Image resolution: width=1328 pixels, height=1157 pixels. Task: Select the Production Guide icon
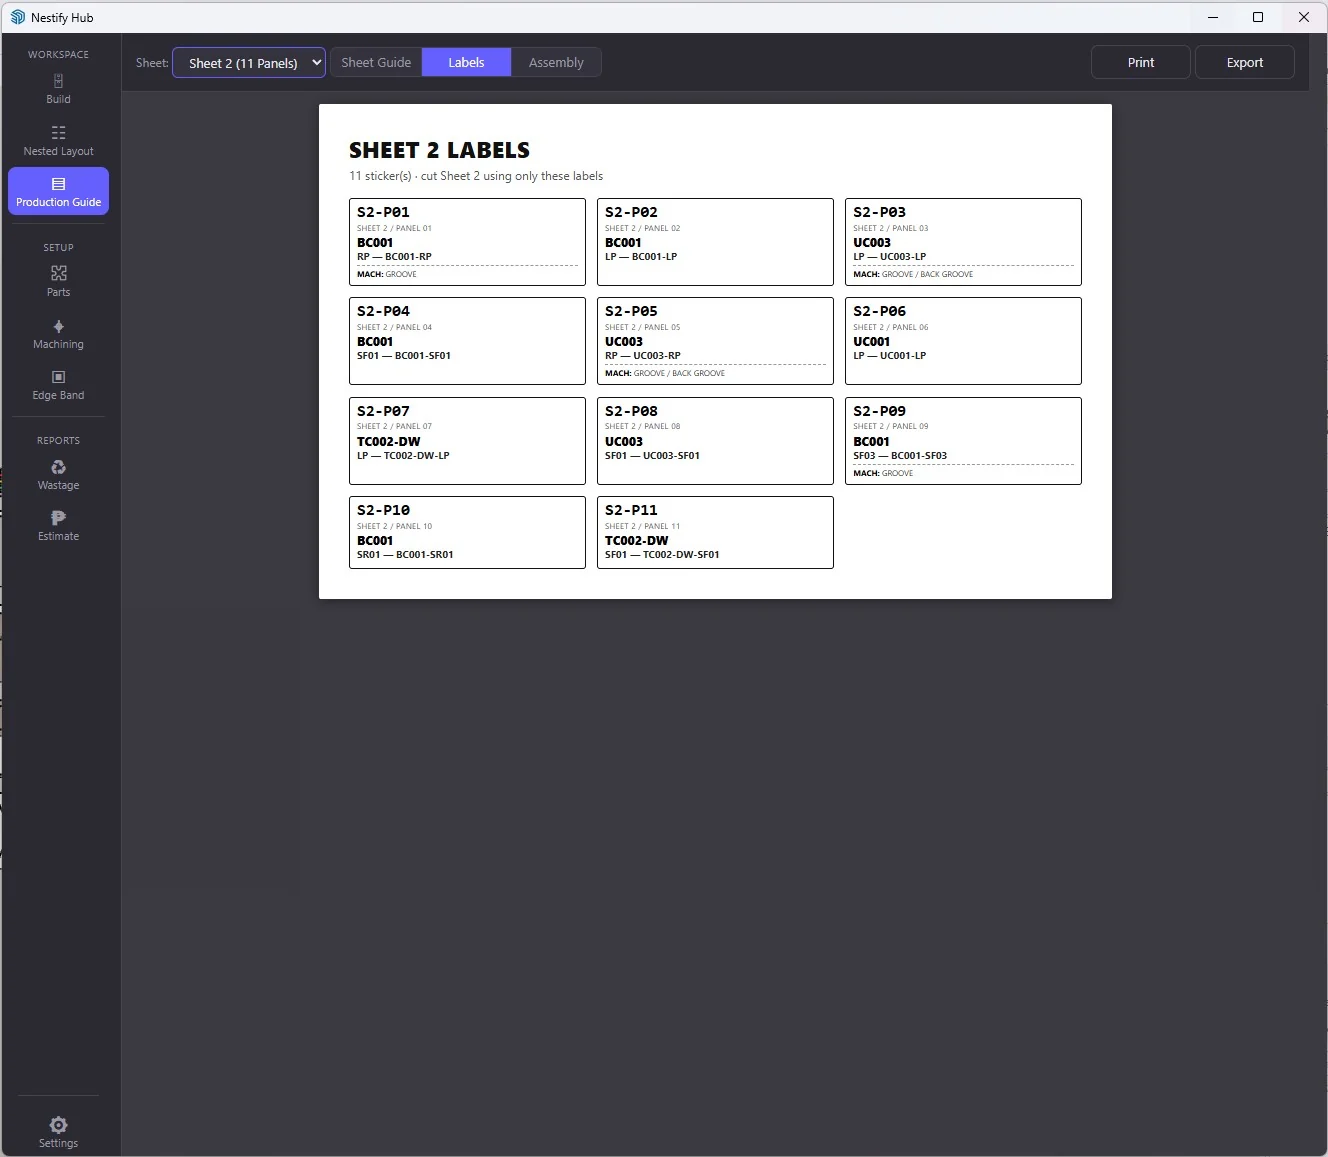pos(58,184)
